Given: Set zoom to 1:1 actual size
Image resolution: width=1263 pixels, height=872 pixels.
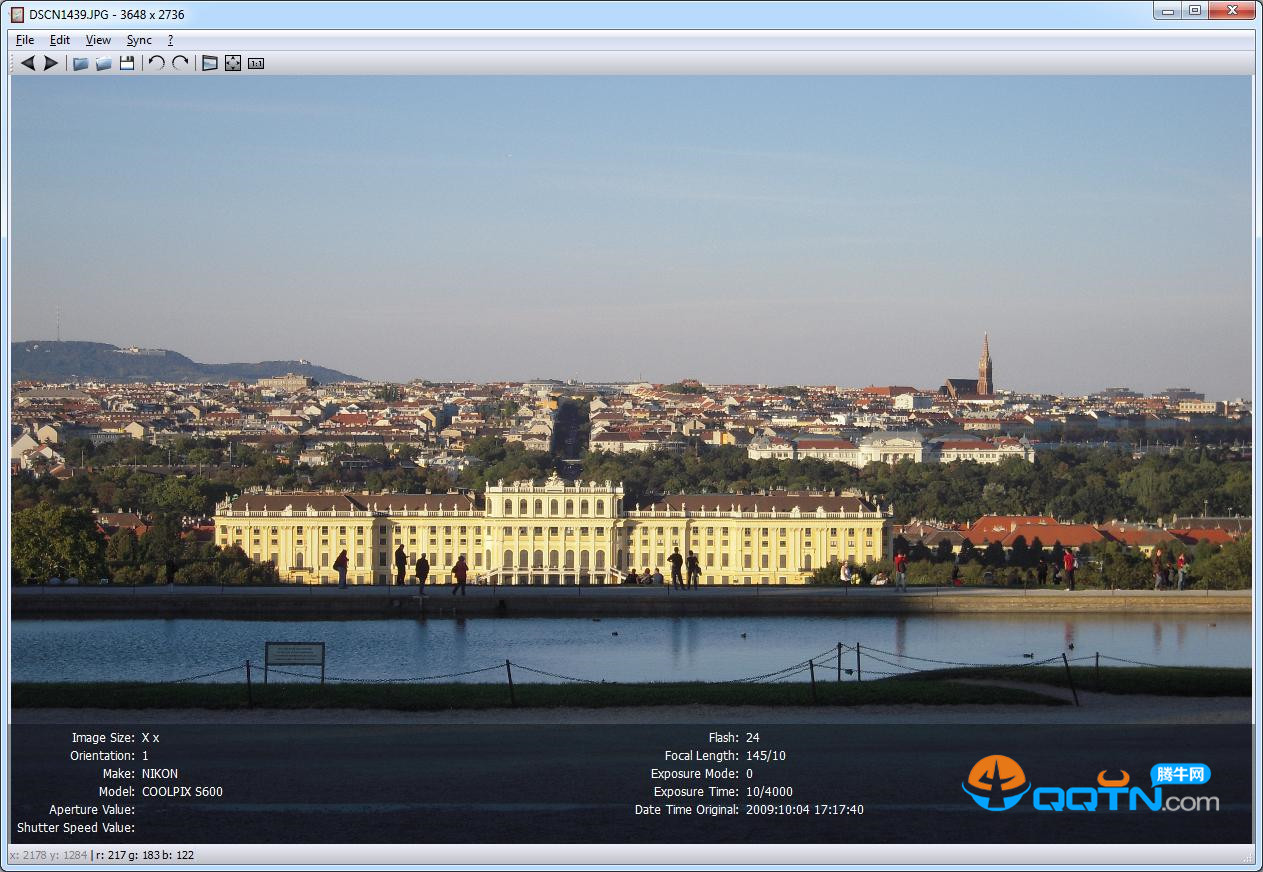Looking at the screenshot, I should click(x=256, y=63).
